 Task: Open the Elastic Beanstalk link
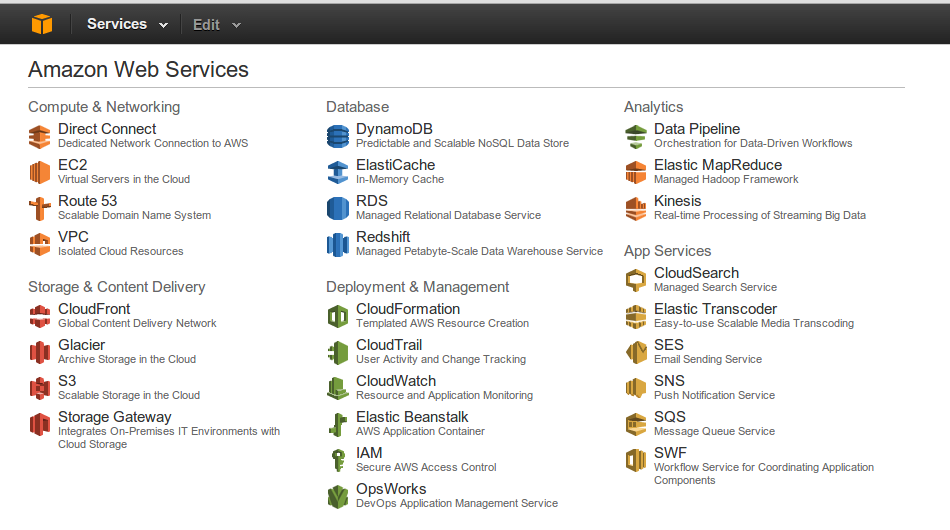point(412,417)
